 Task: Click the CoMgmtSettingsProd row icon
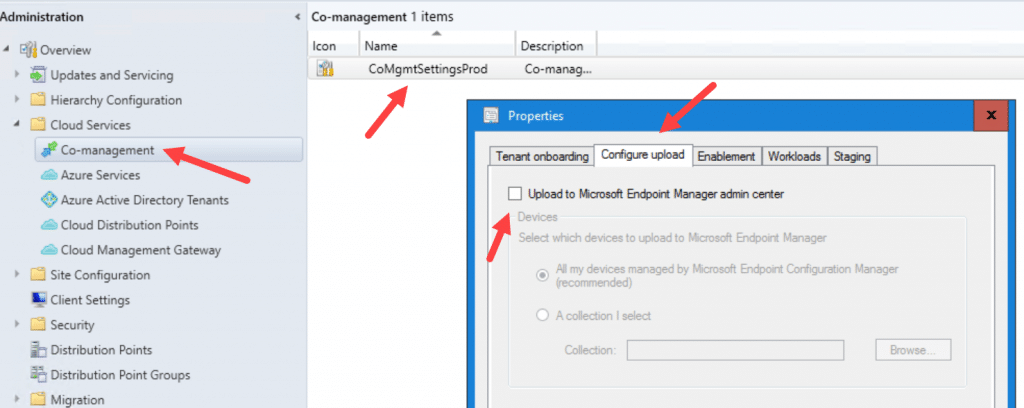[x=325, y=69]
